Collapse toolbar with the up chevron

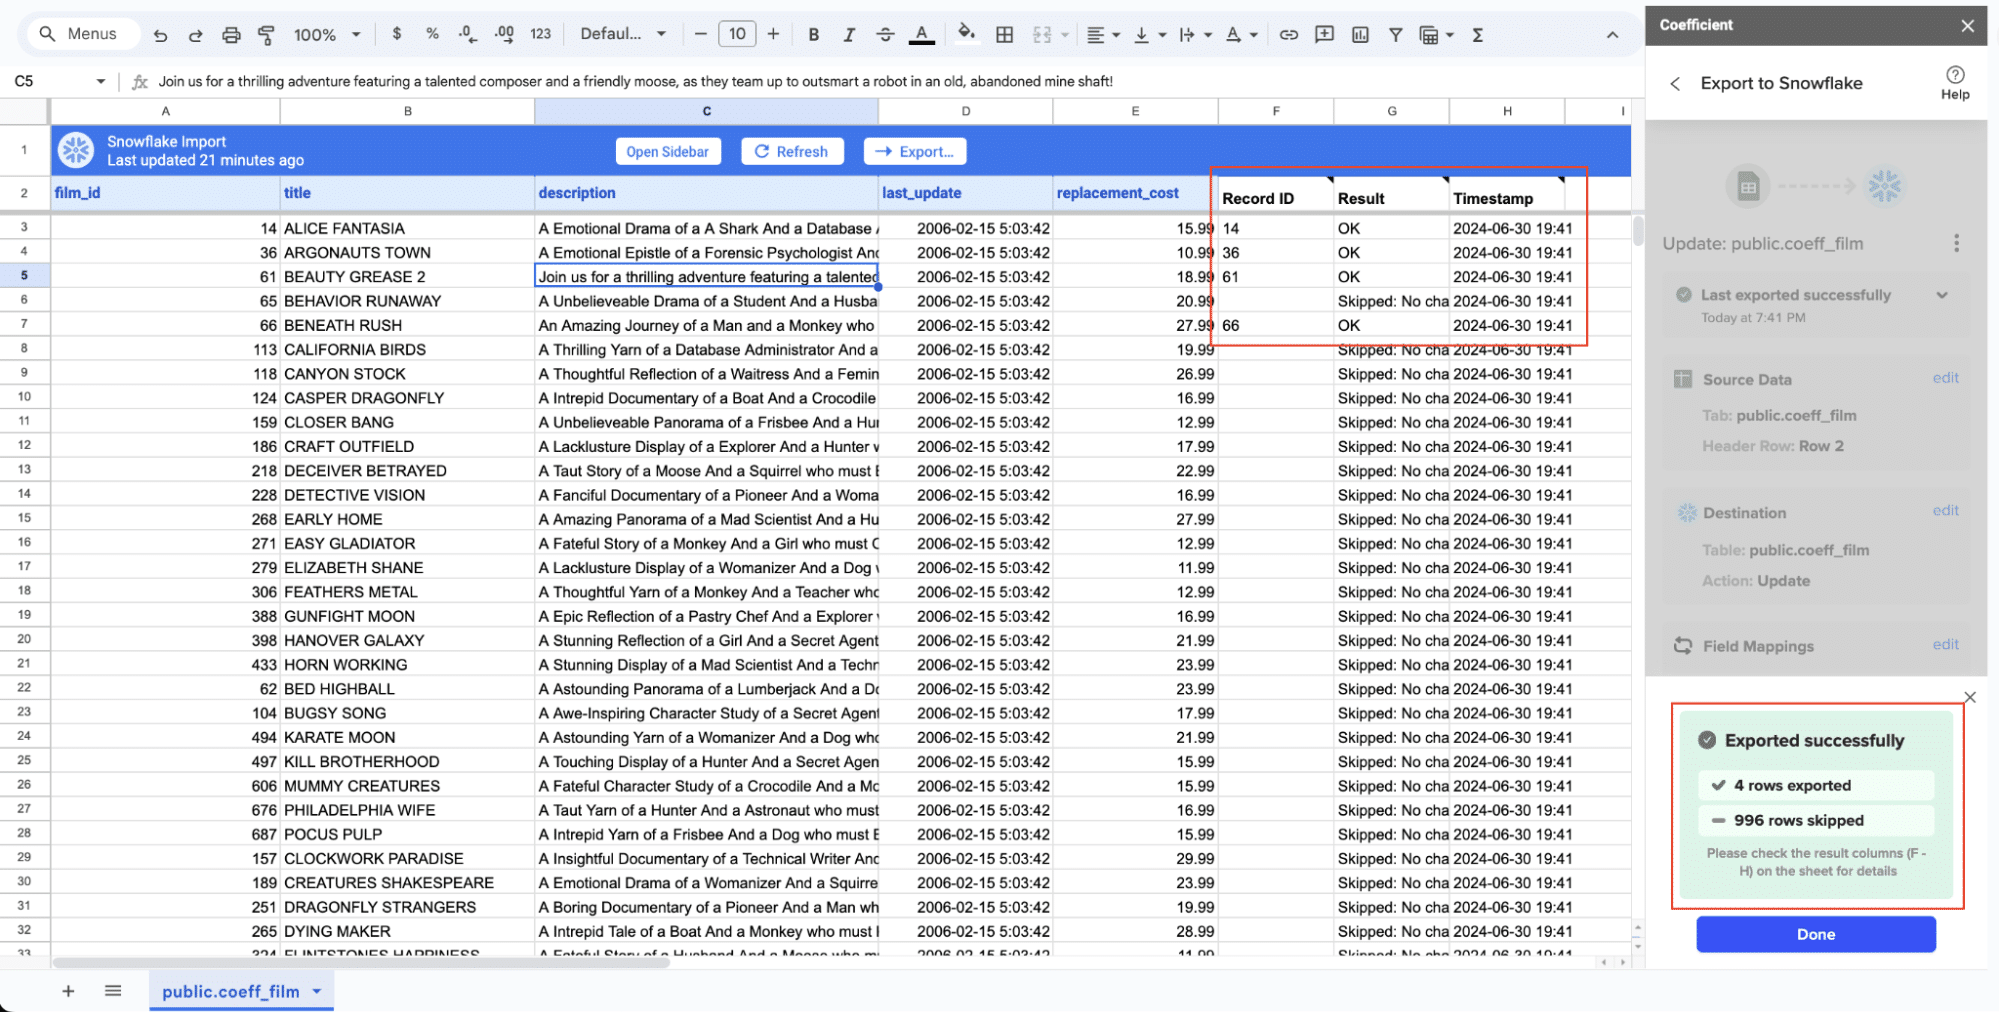(x=1612, y=35)
